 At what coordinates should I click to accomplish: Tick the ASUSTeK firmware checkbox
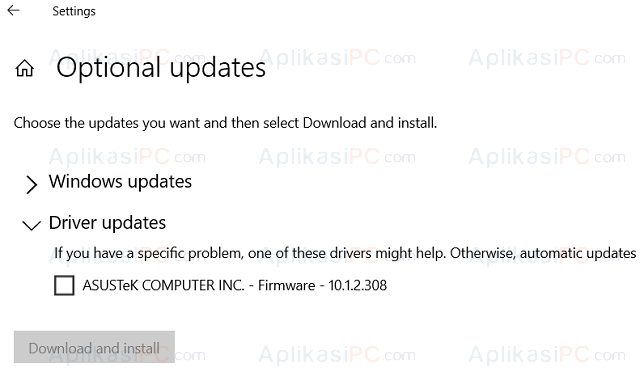(x=64, y=285)
